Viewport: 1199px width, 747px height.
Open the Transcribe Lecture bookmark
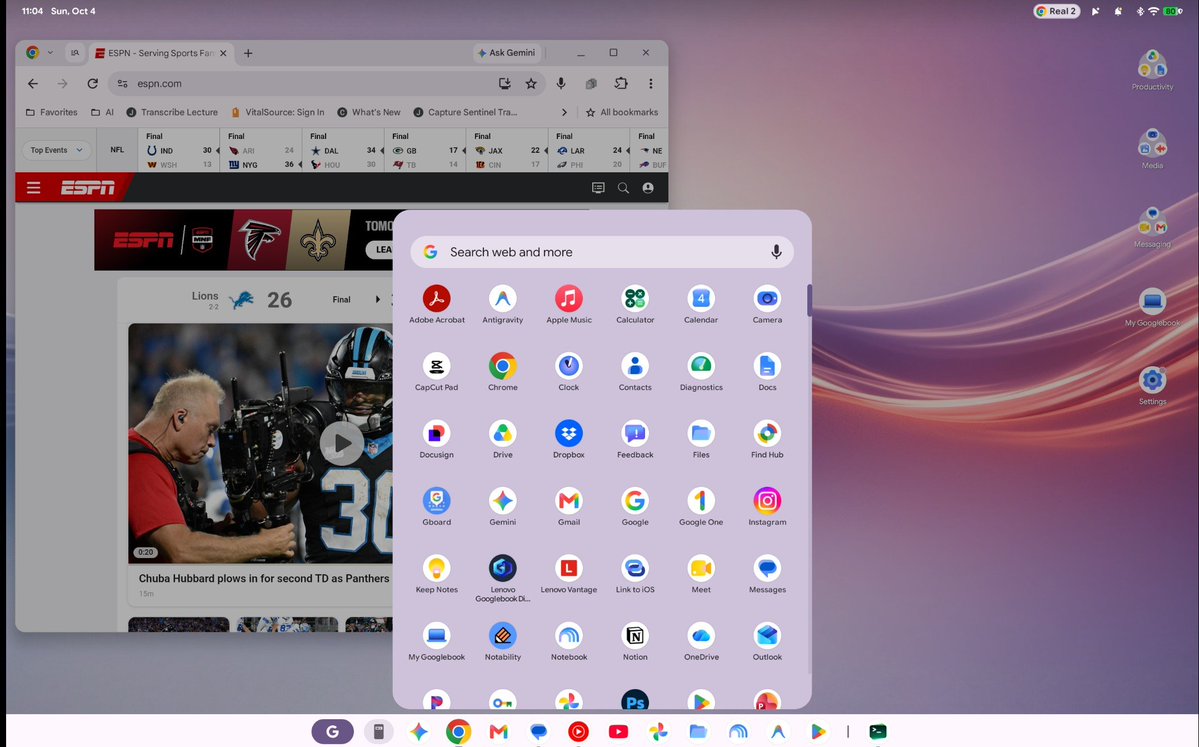point(172,112)
